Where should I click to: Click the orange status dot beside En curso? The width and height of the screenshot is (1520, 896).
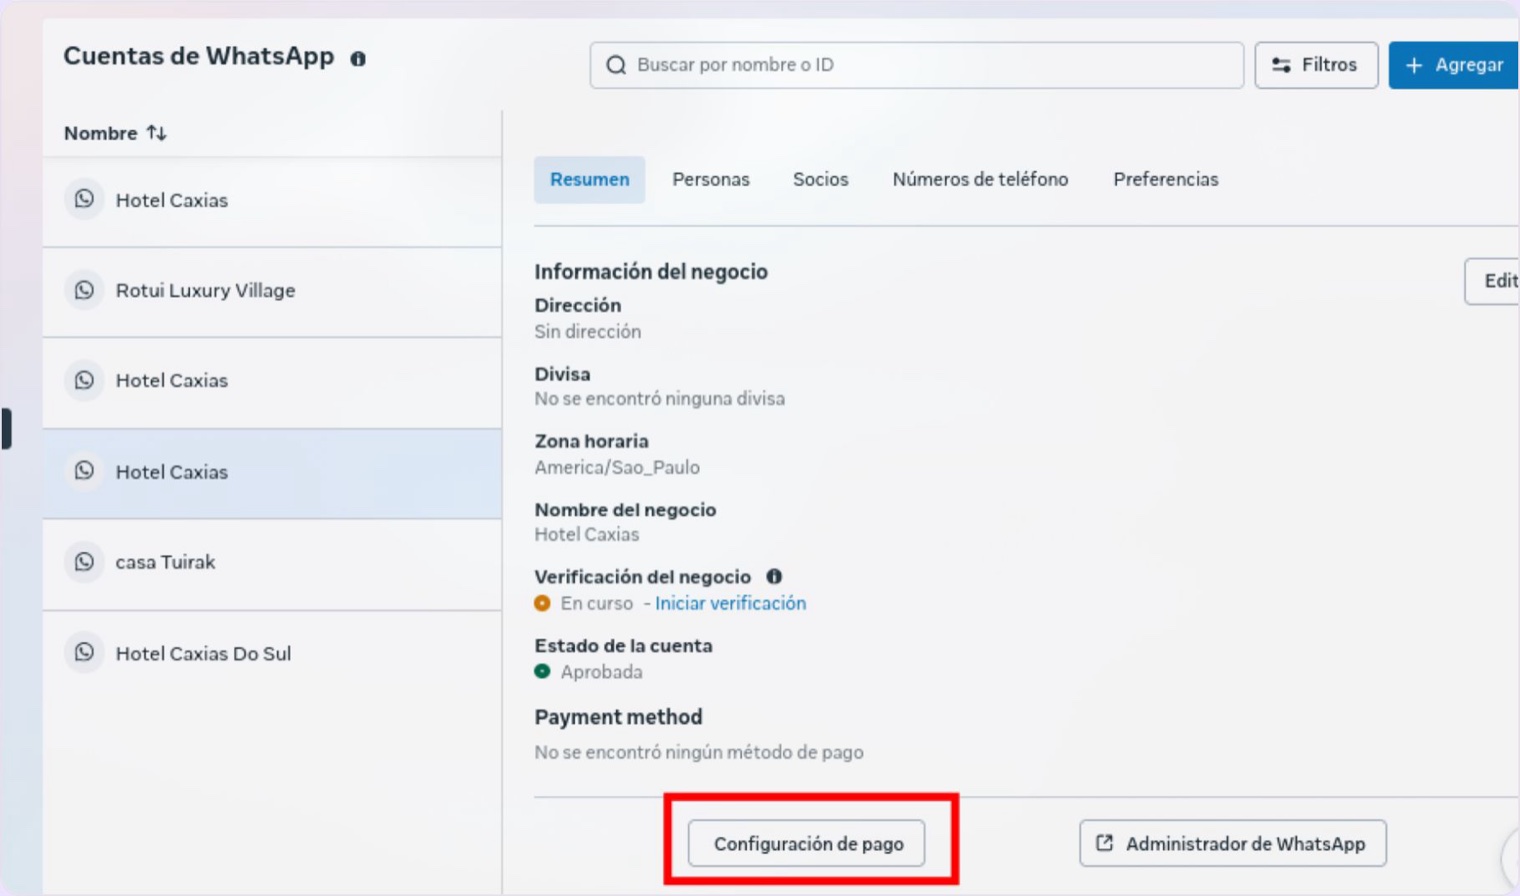[x=542, y=604]
